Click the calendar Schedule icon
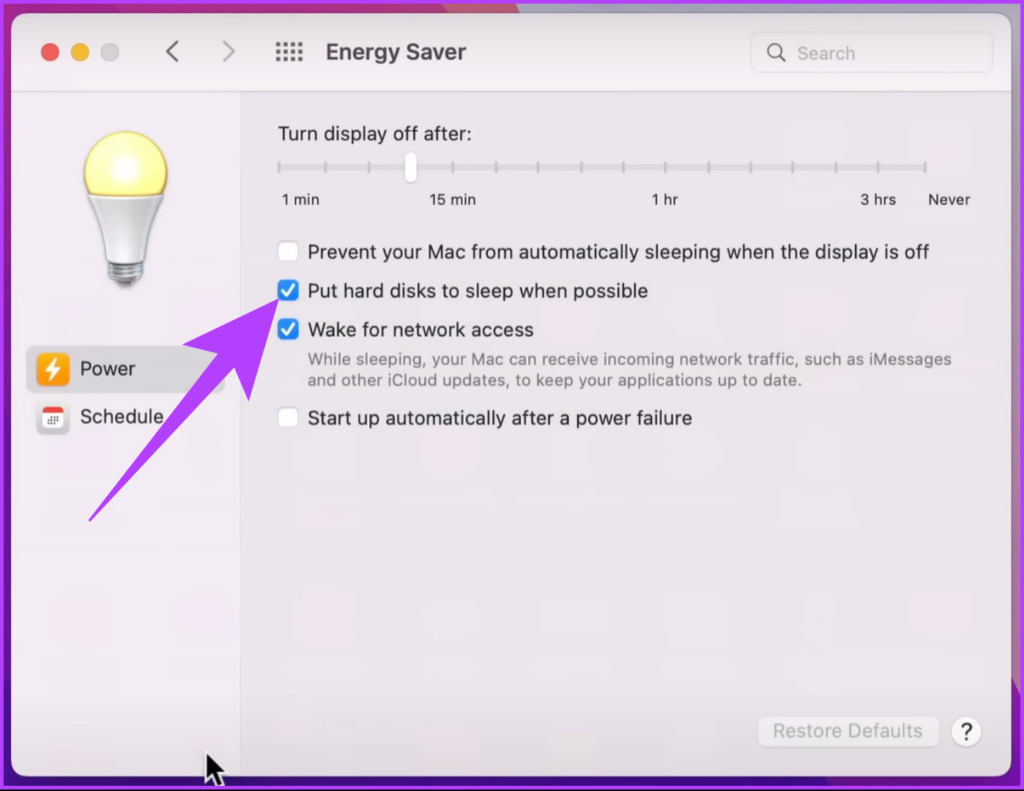 pos(53,417)
